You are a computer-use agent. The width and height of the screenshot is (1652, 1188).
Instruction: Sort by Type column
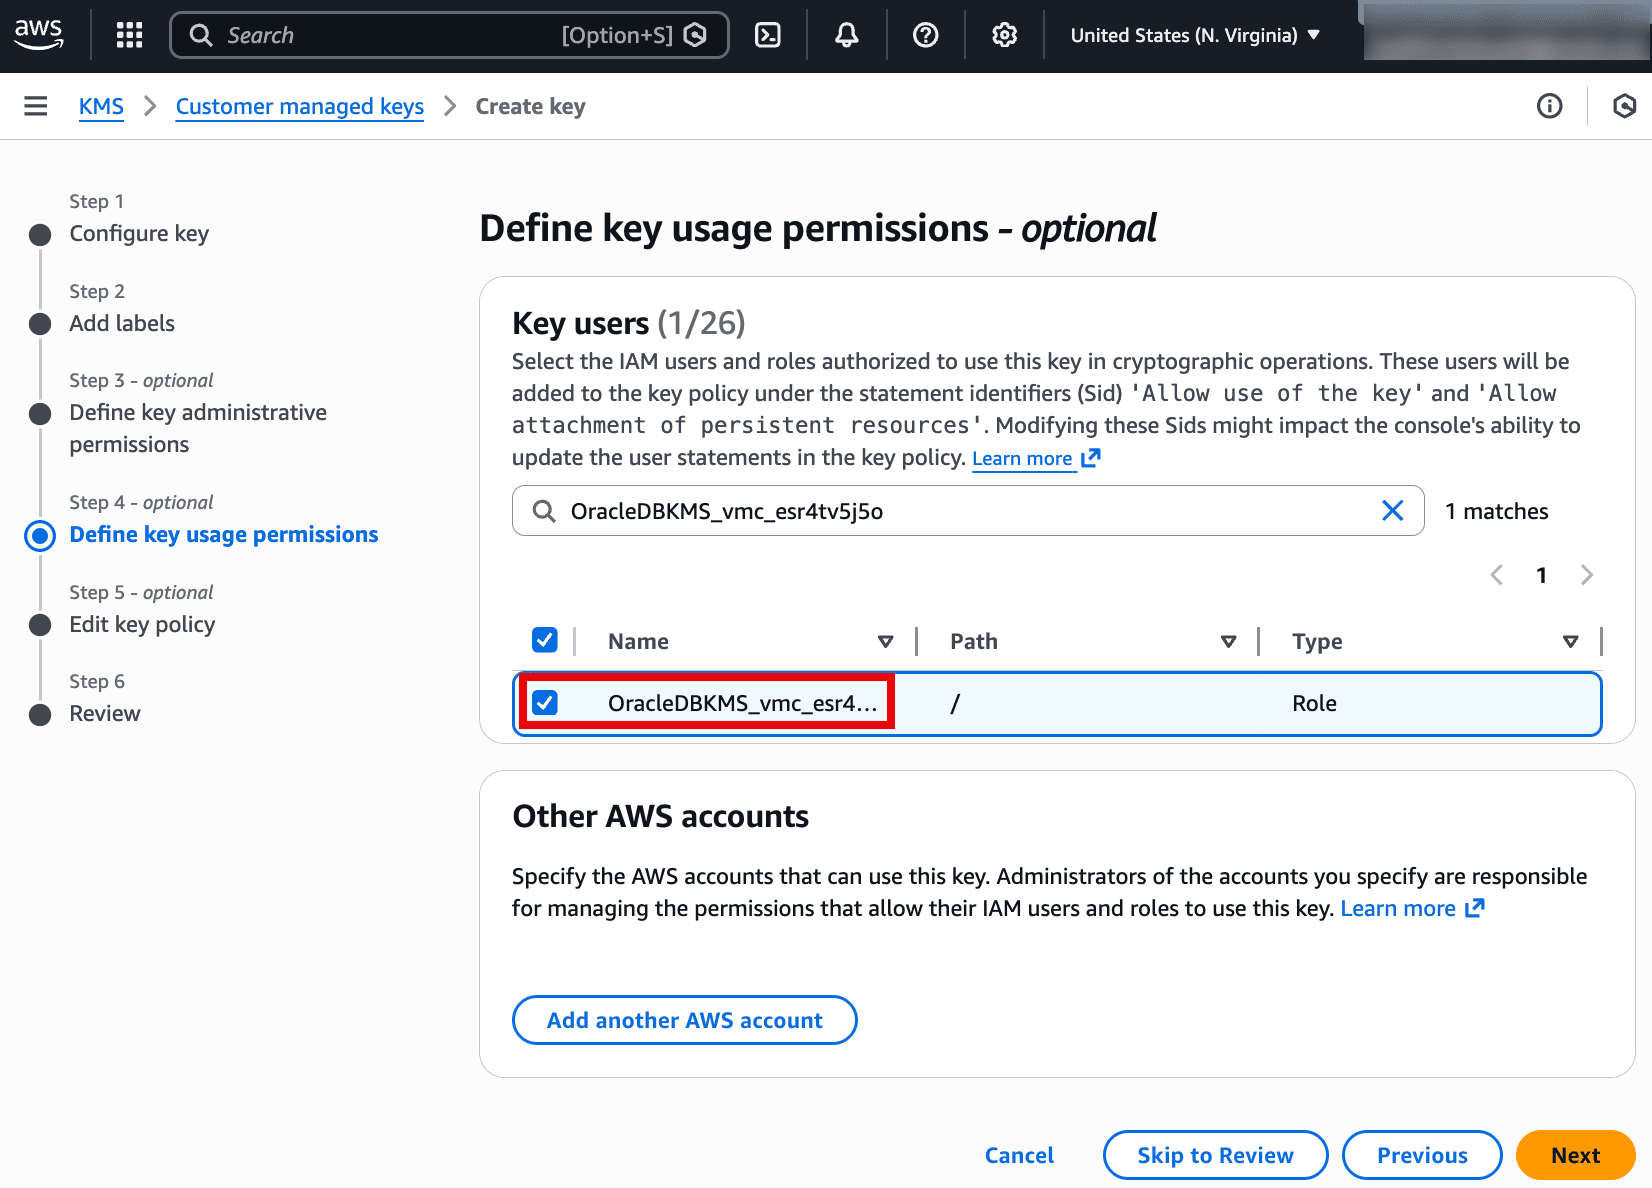pos(1571,641)
